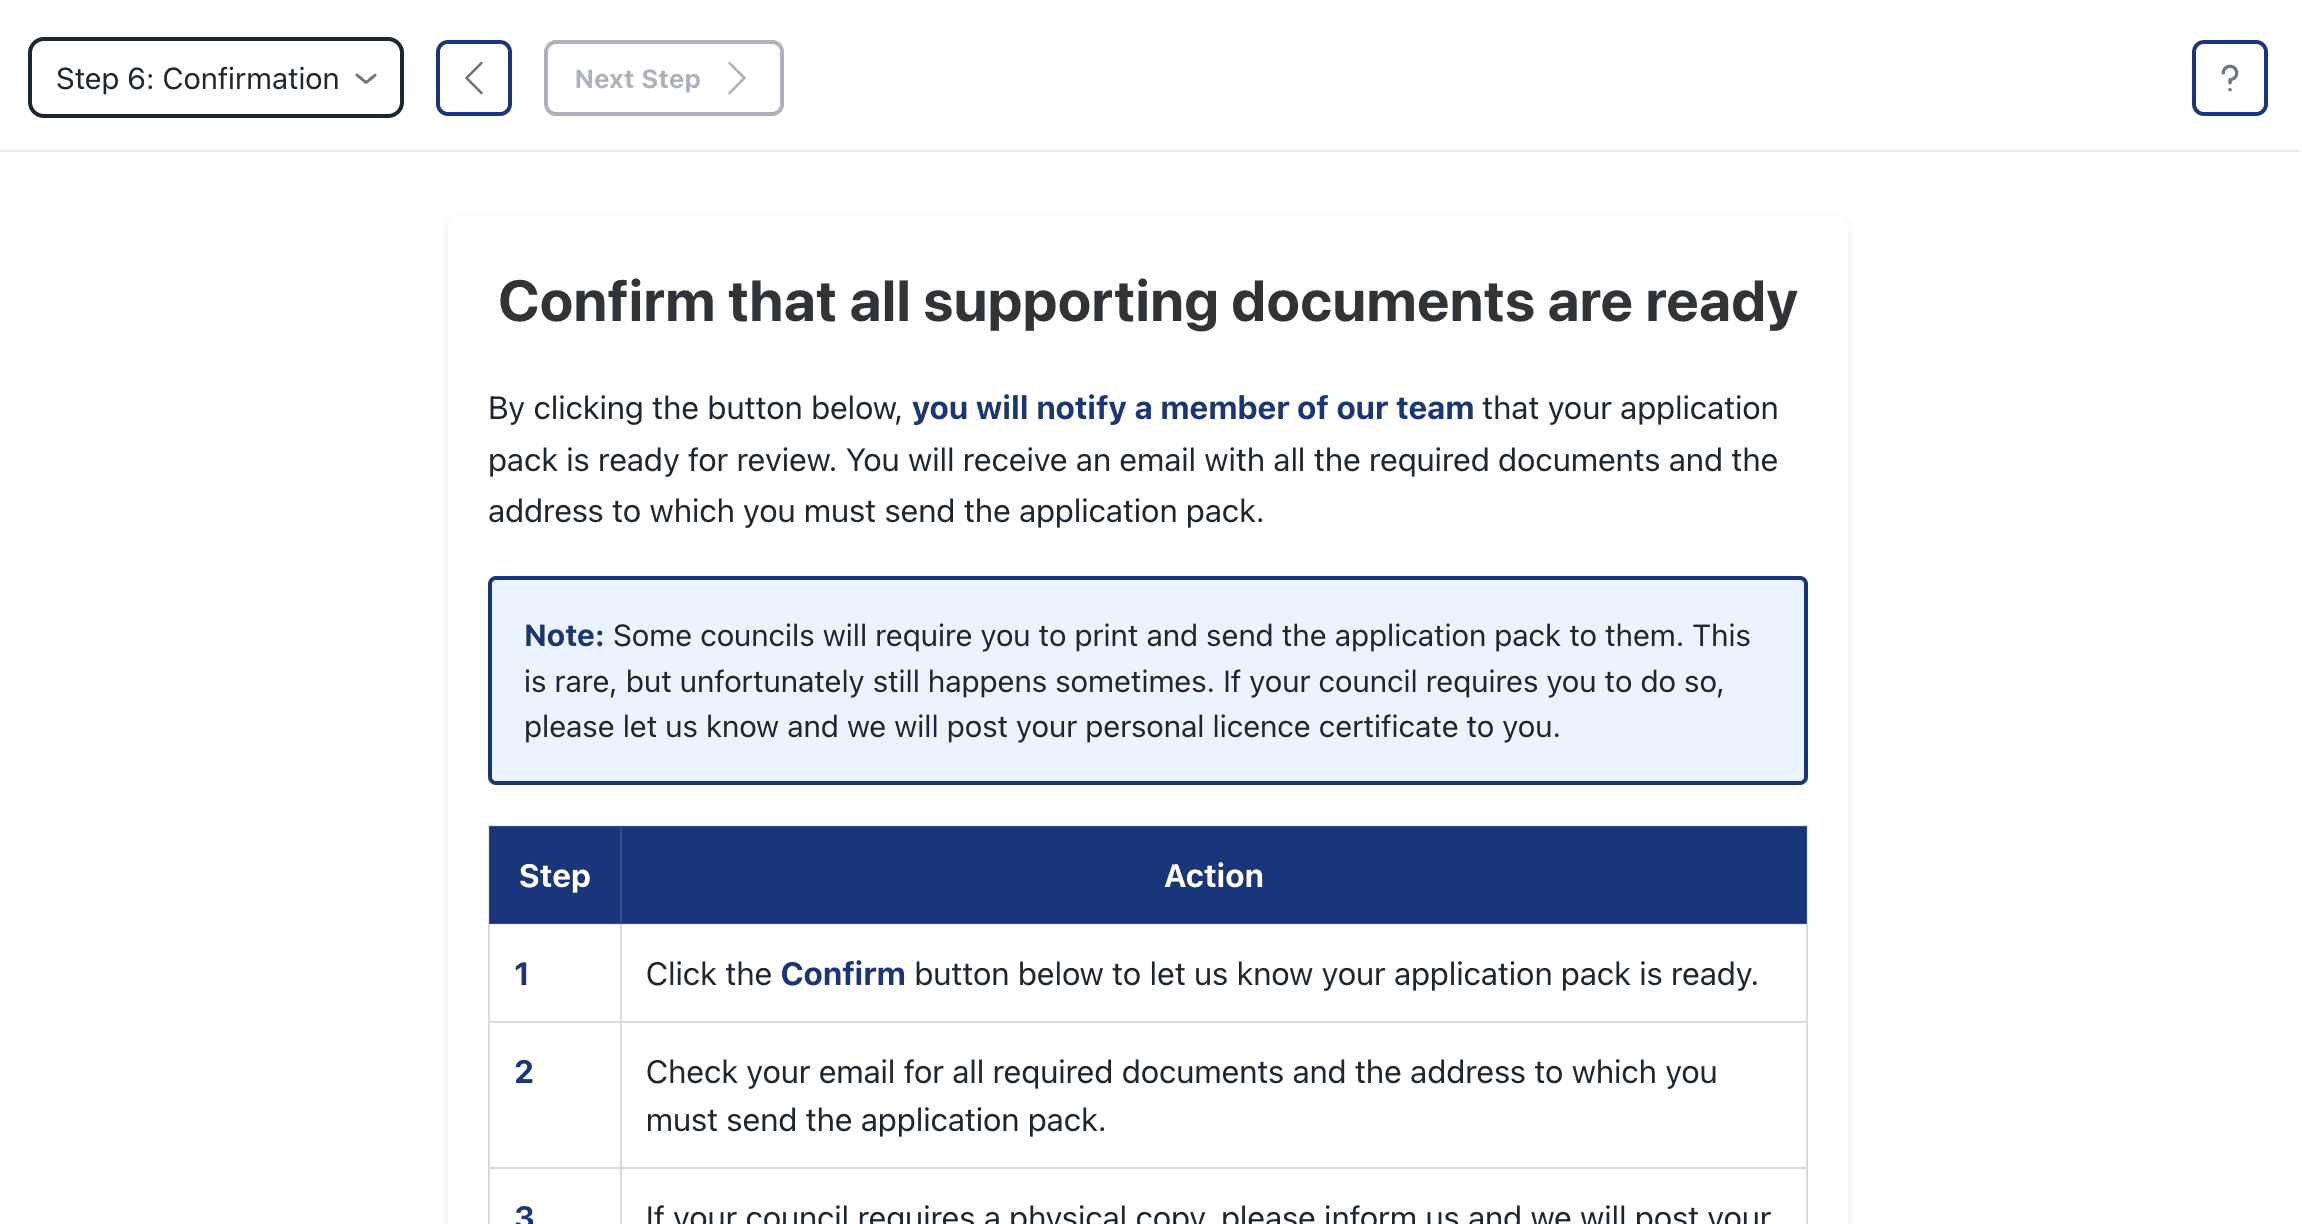Click the chevron beside Step 6: Confirmation
Screen dimensions: 2302x1224
(x=366, y=78)
